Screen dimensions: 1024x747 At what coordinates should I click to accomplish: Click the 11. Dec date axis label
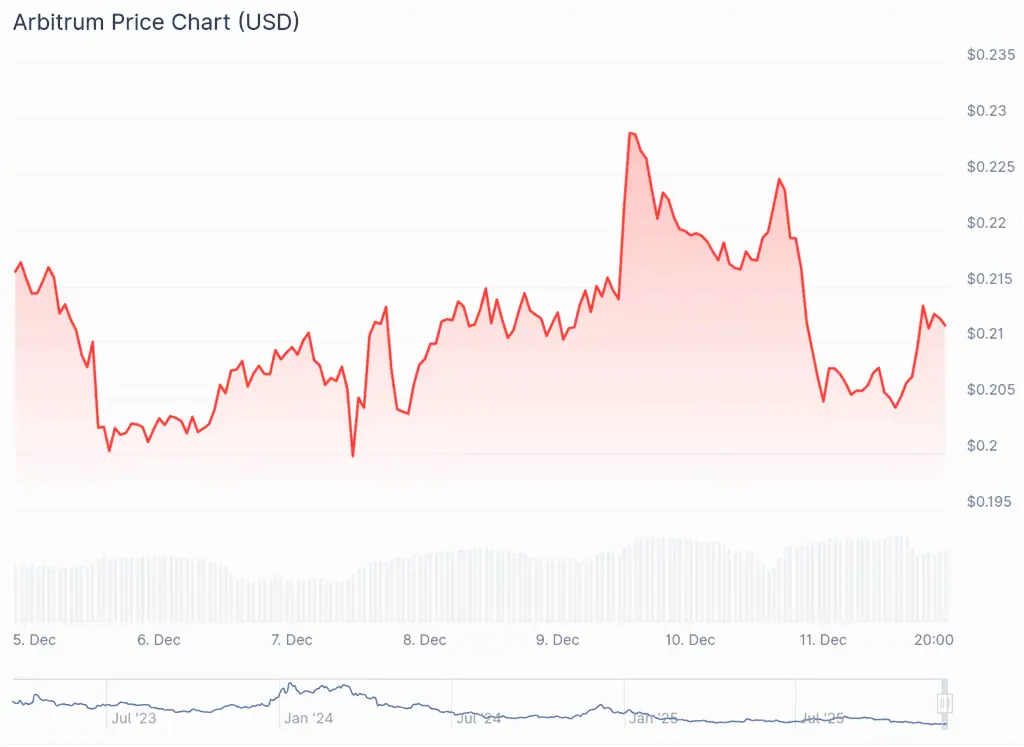[824, 640]
